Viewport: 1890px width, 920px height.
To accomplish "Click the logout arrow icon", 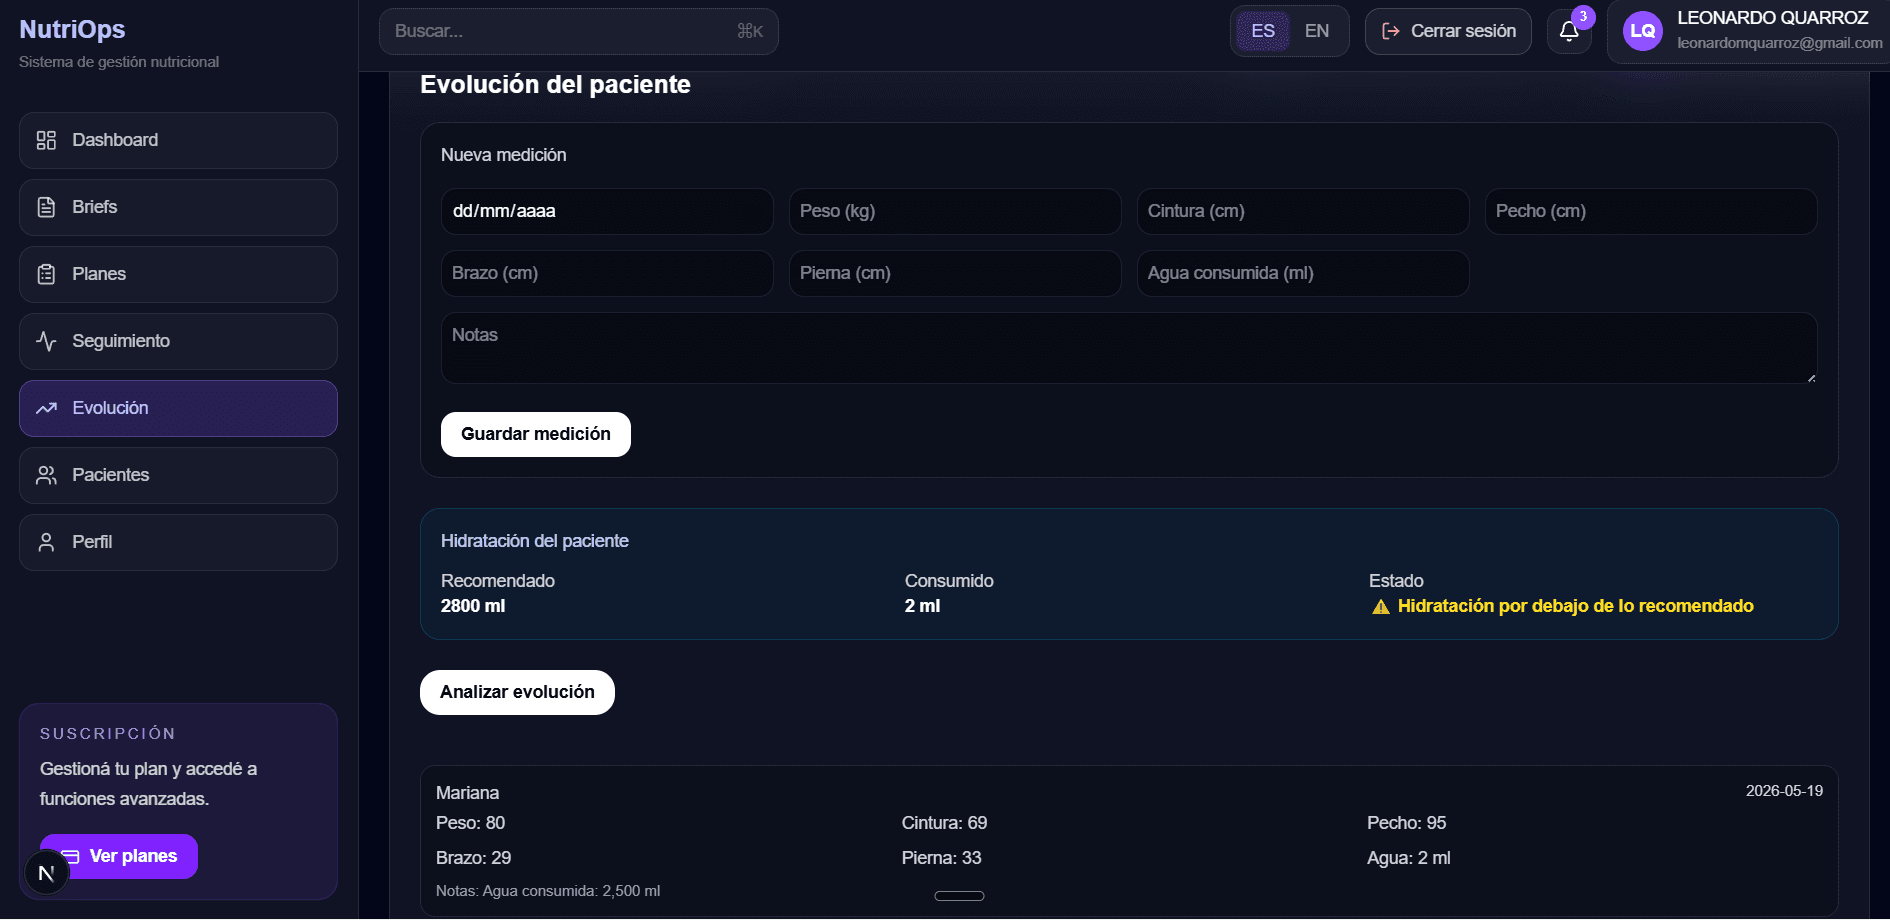I will pyautogui.click(x=1390, y=31).
